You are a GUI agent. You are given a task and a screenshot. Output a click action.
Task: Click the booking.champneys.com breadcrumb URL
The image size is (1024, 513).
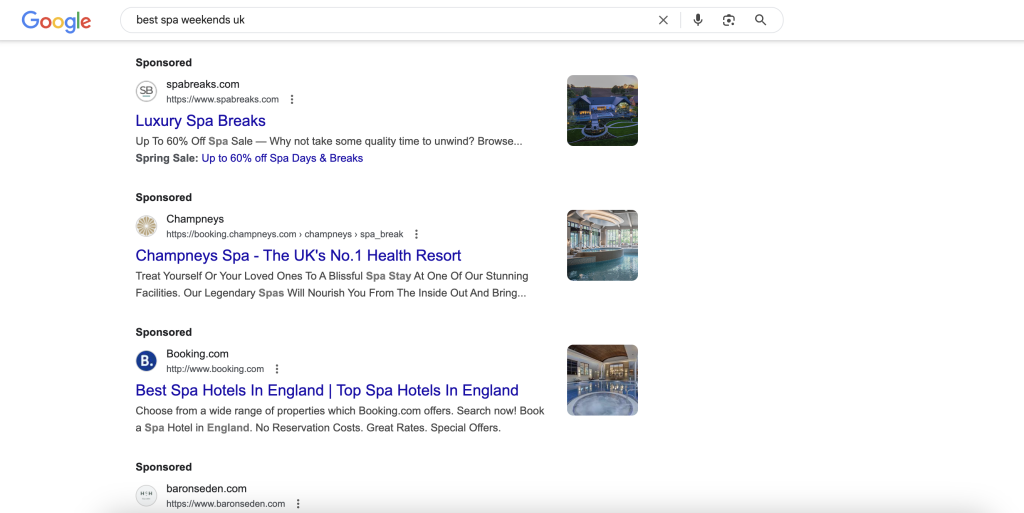[285, 234]
